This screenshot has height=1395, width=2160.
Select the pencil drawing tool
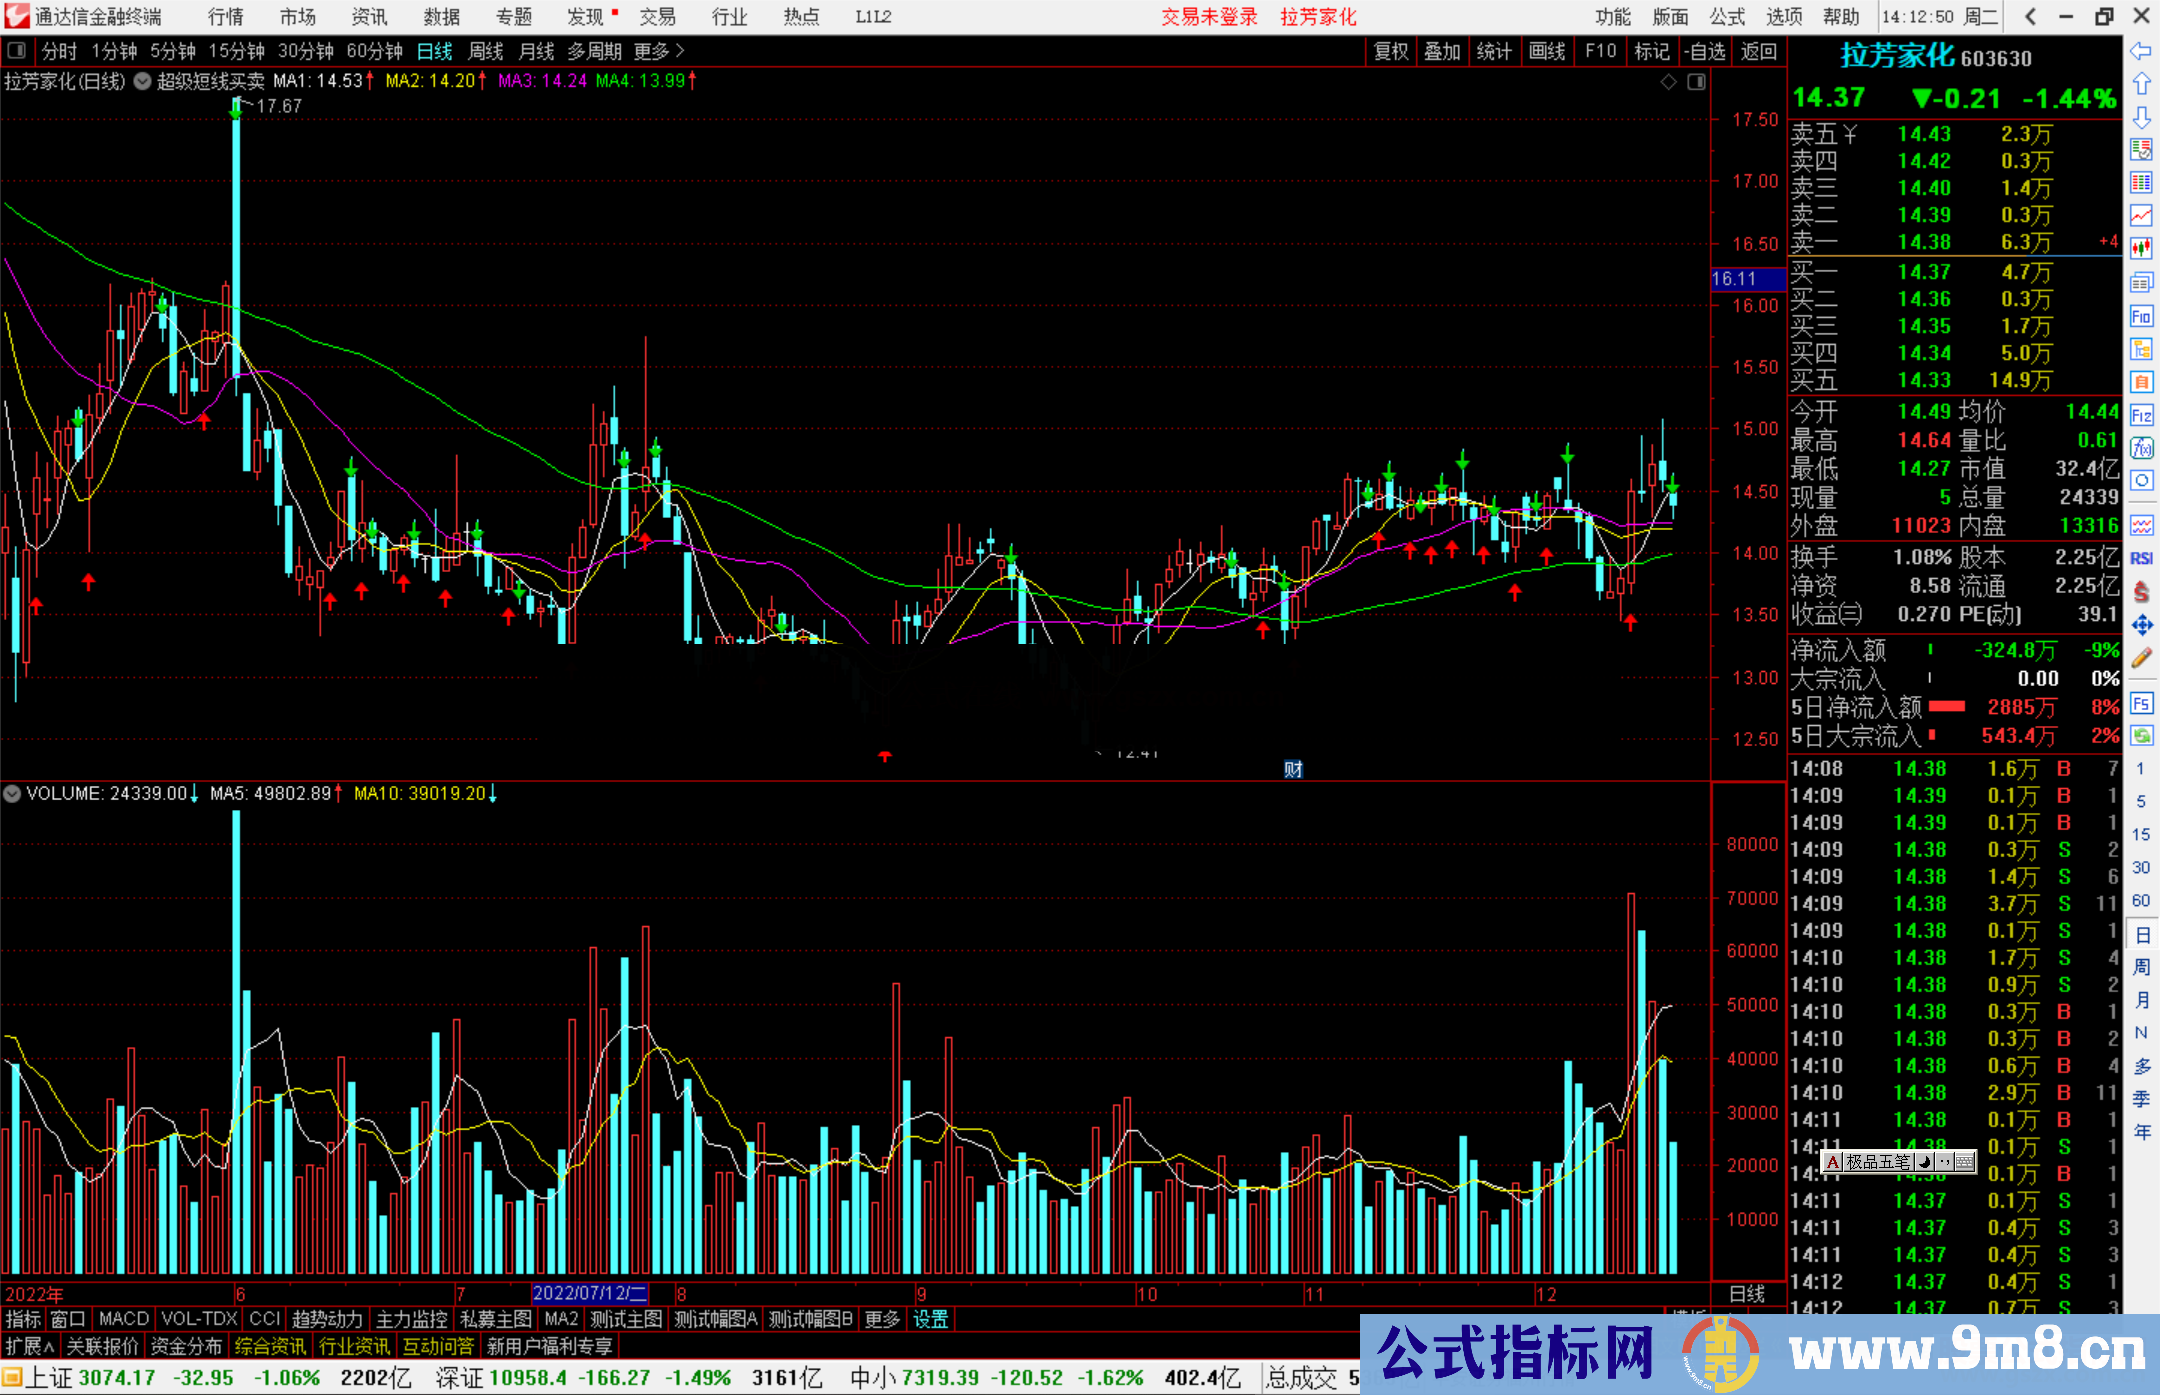click(x=2141, y=658)
